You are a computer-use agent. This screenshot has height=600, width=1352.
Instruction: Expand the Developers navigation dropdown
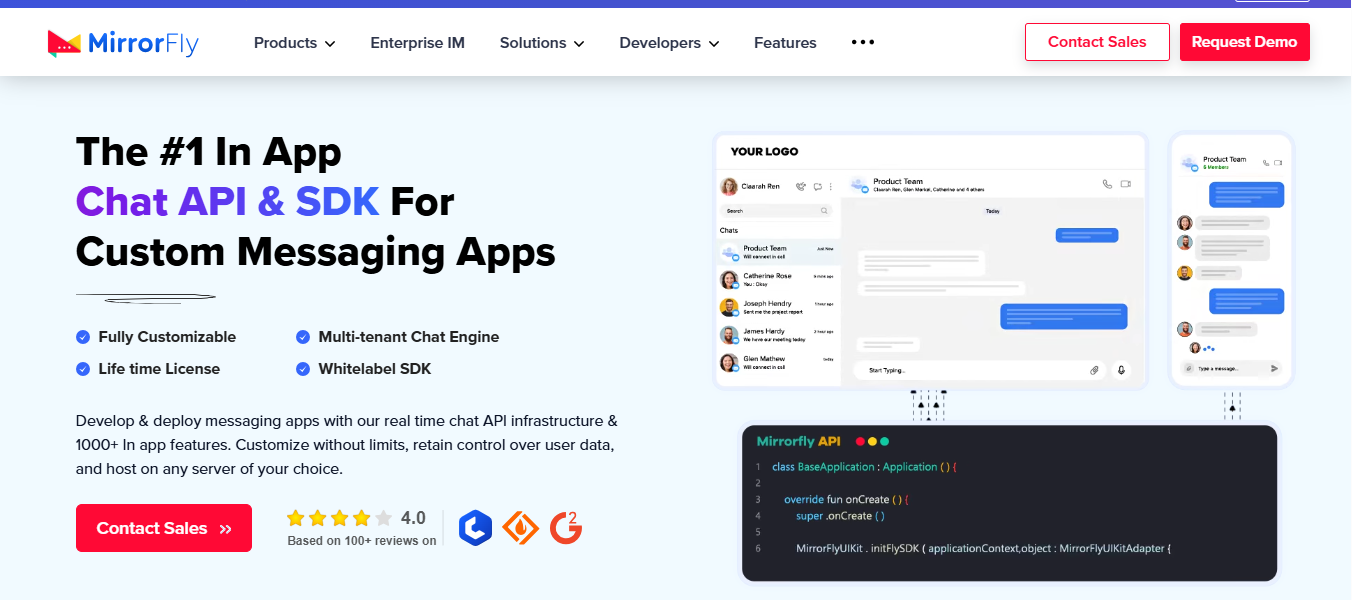669,43
